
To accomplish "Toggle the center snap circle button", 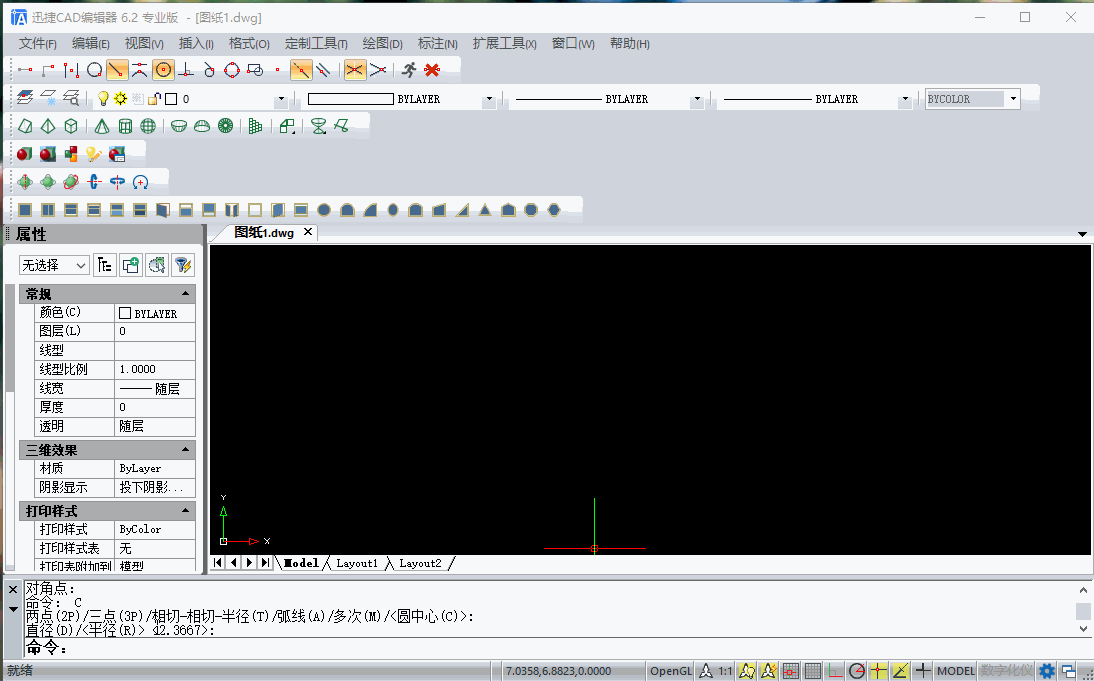I will pyautogui.click(x=163, y=70).
